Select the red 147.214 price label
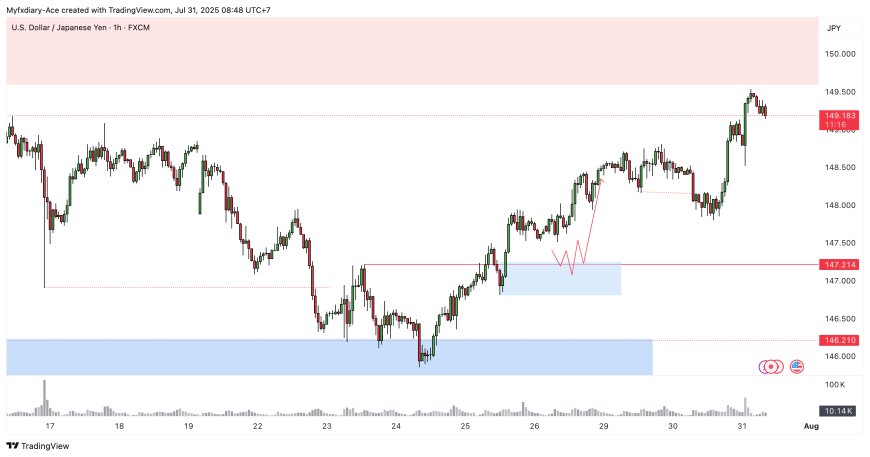Screen dimensions: 870x457 838,265
